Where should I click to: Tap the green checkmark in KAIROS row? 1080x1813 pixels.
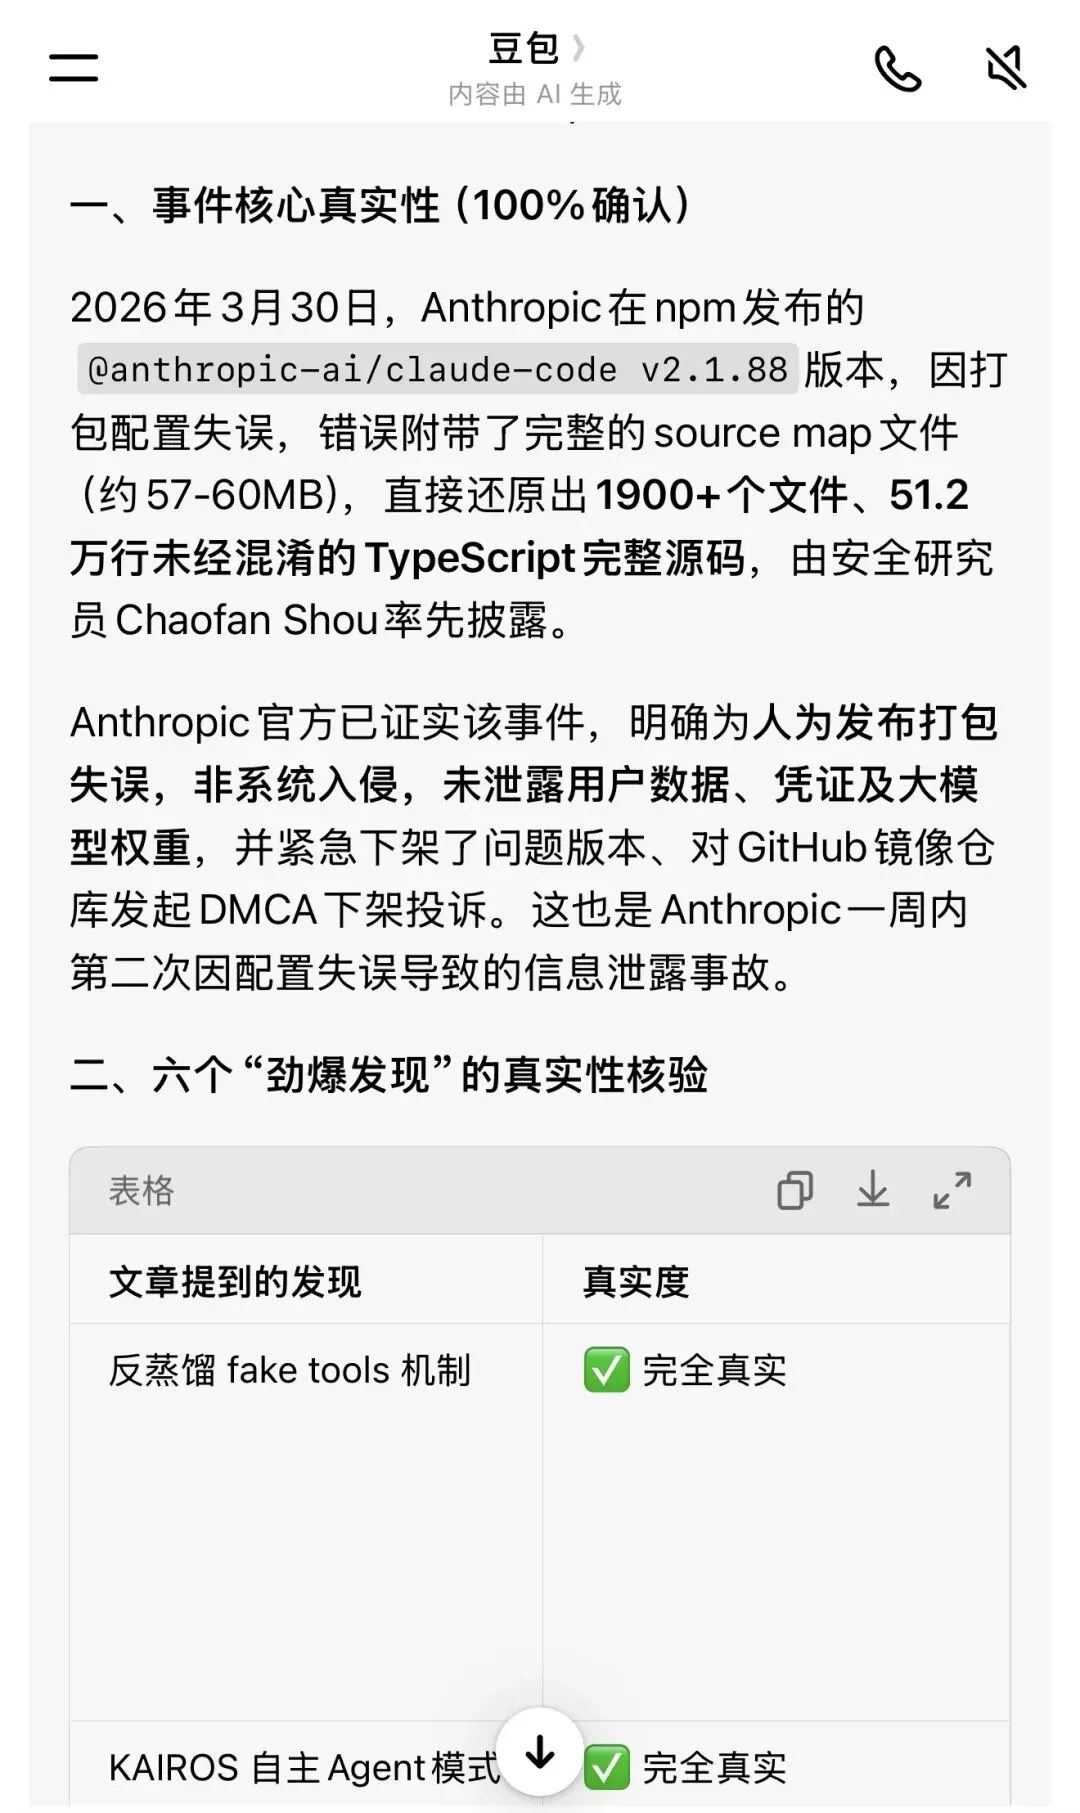coord(606,1767)
